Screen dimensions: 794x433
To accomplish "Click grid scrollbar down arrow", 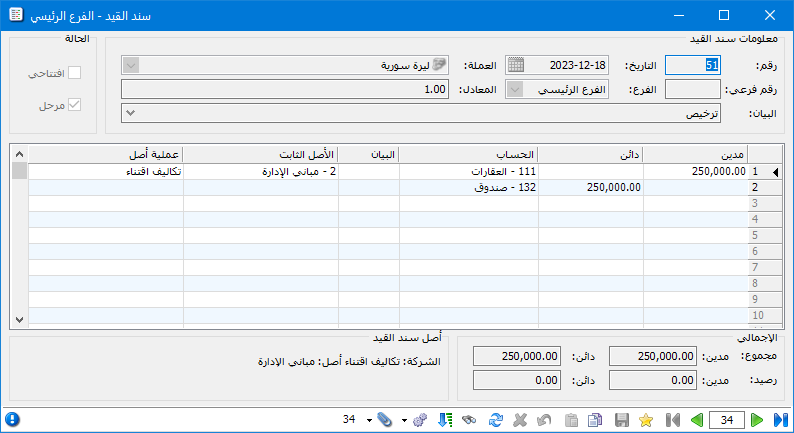I will click(19, 320).
